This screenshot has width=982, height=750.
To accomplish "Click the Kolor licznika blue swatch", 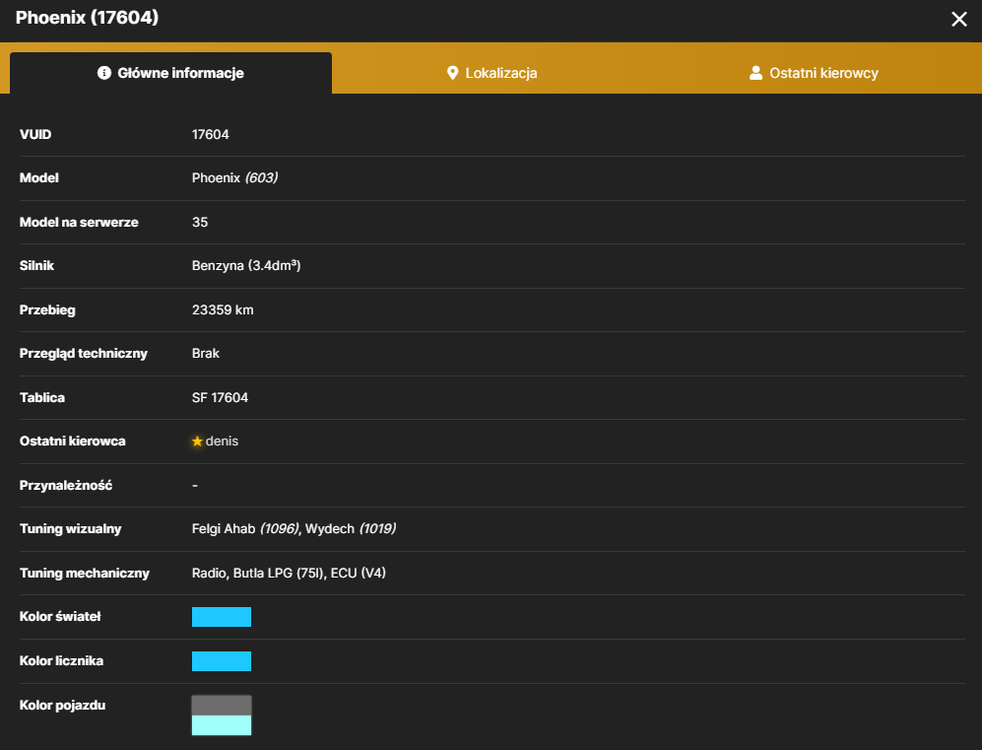I will point(221,661).
